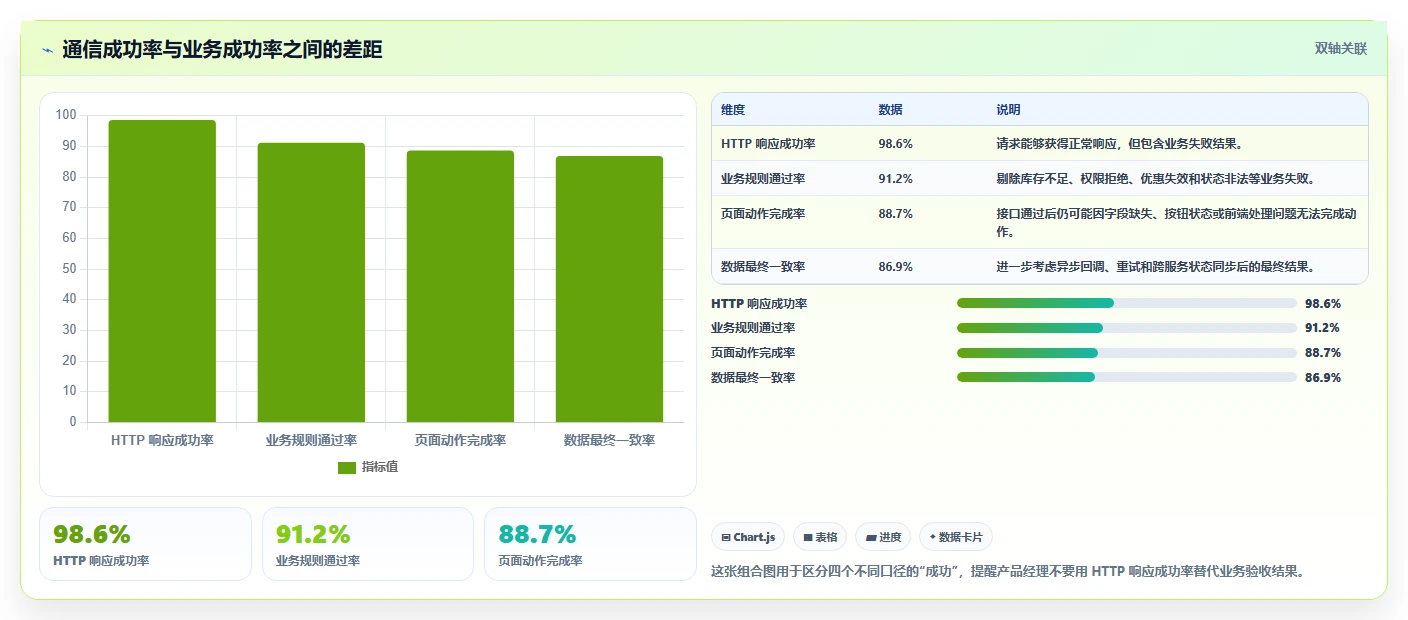Click the 业务规则通过率 x-axis label
1408x620 pixels.
[x=311, y=440]
